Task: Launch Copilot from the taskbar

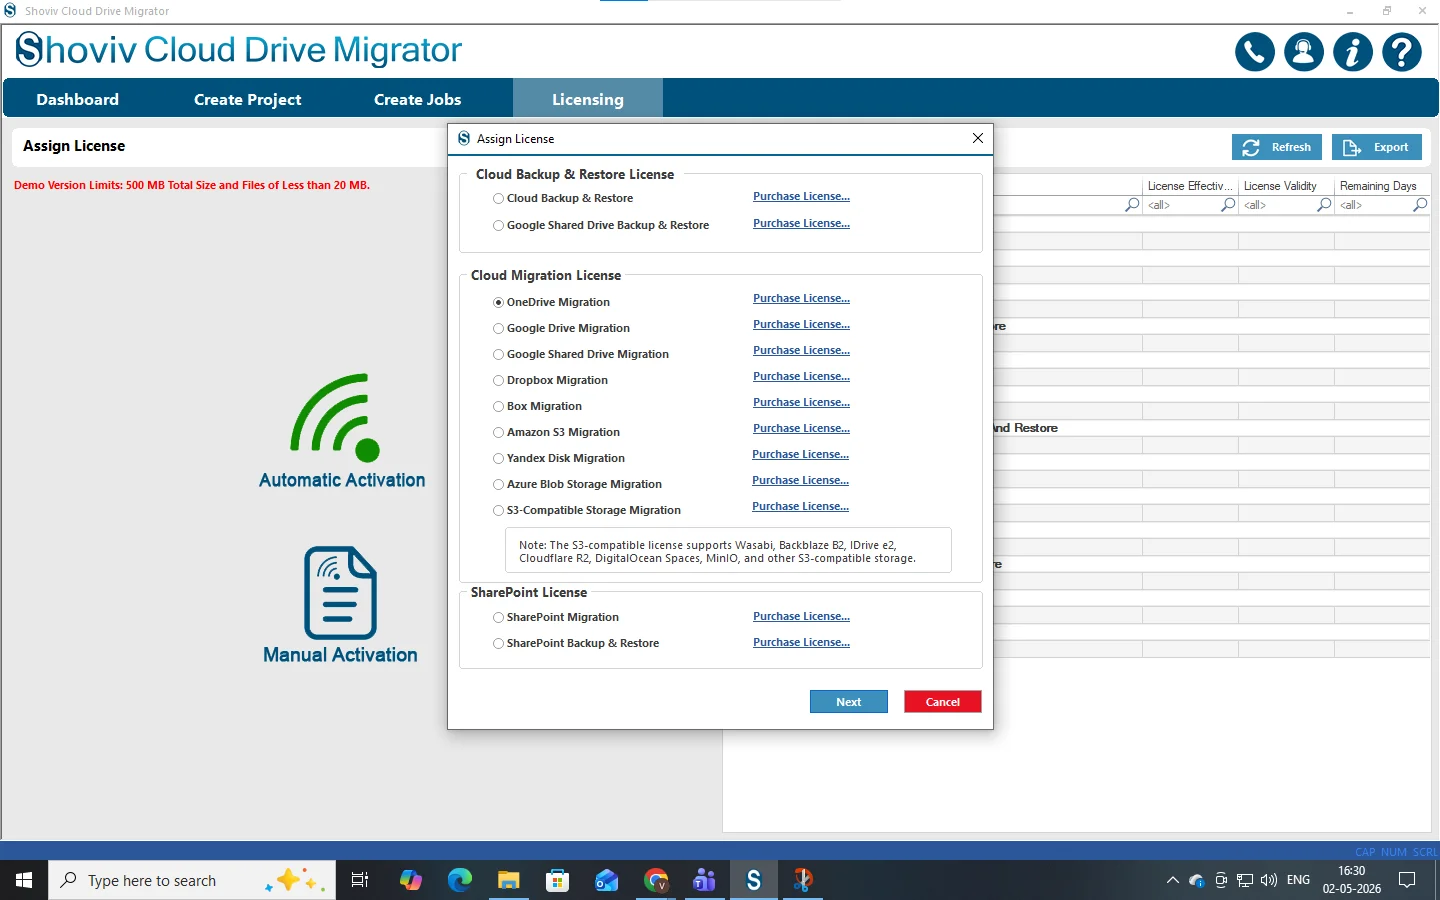Action: pos(411,880)
